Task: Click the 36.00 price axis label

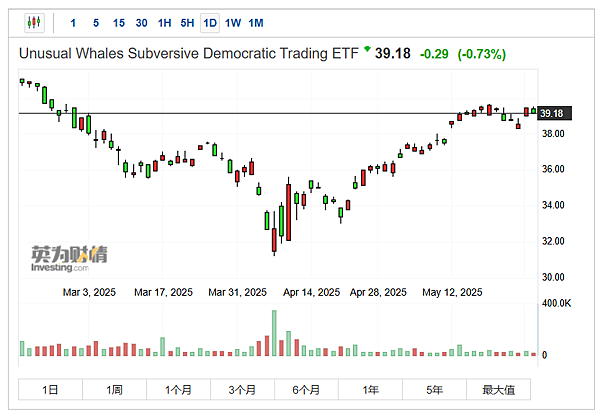Action: pyautogui.click(x=553, y=169)
